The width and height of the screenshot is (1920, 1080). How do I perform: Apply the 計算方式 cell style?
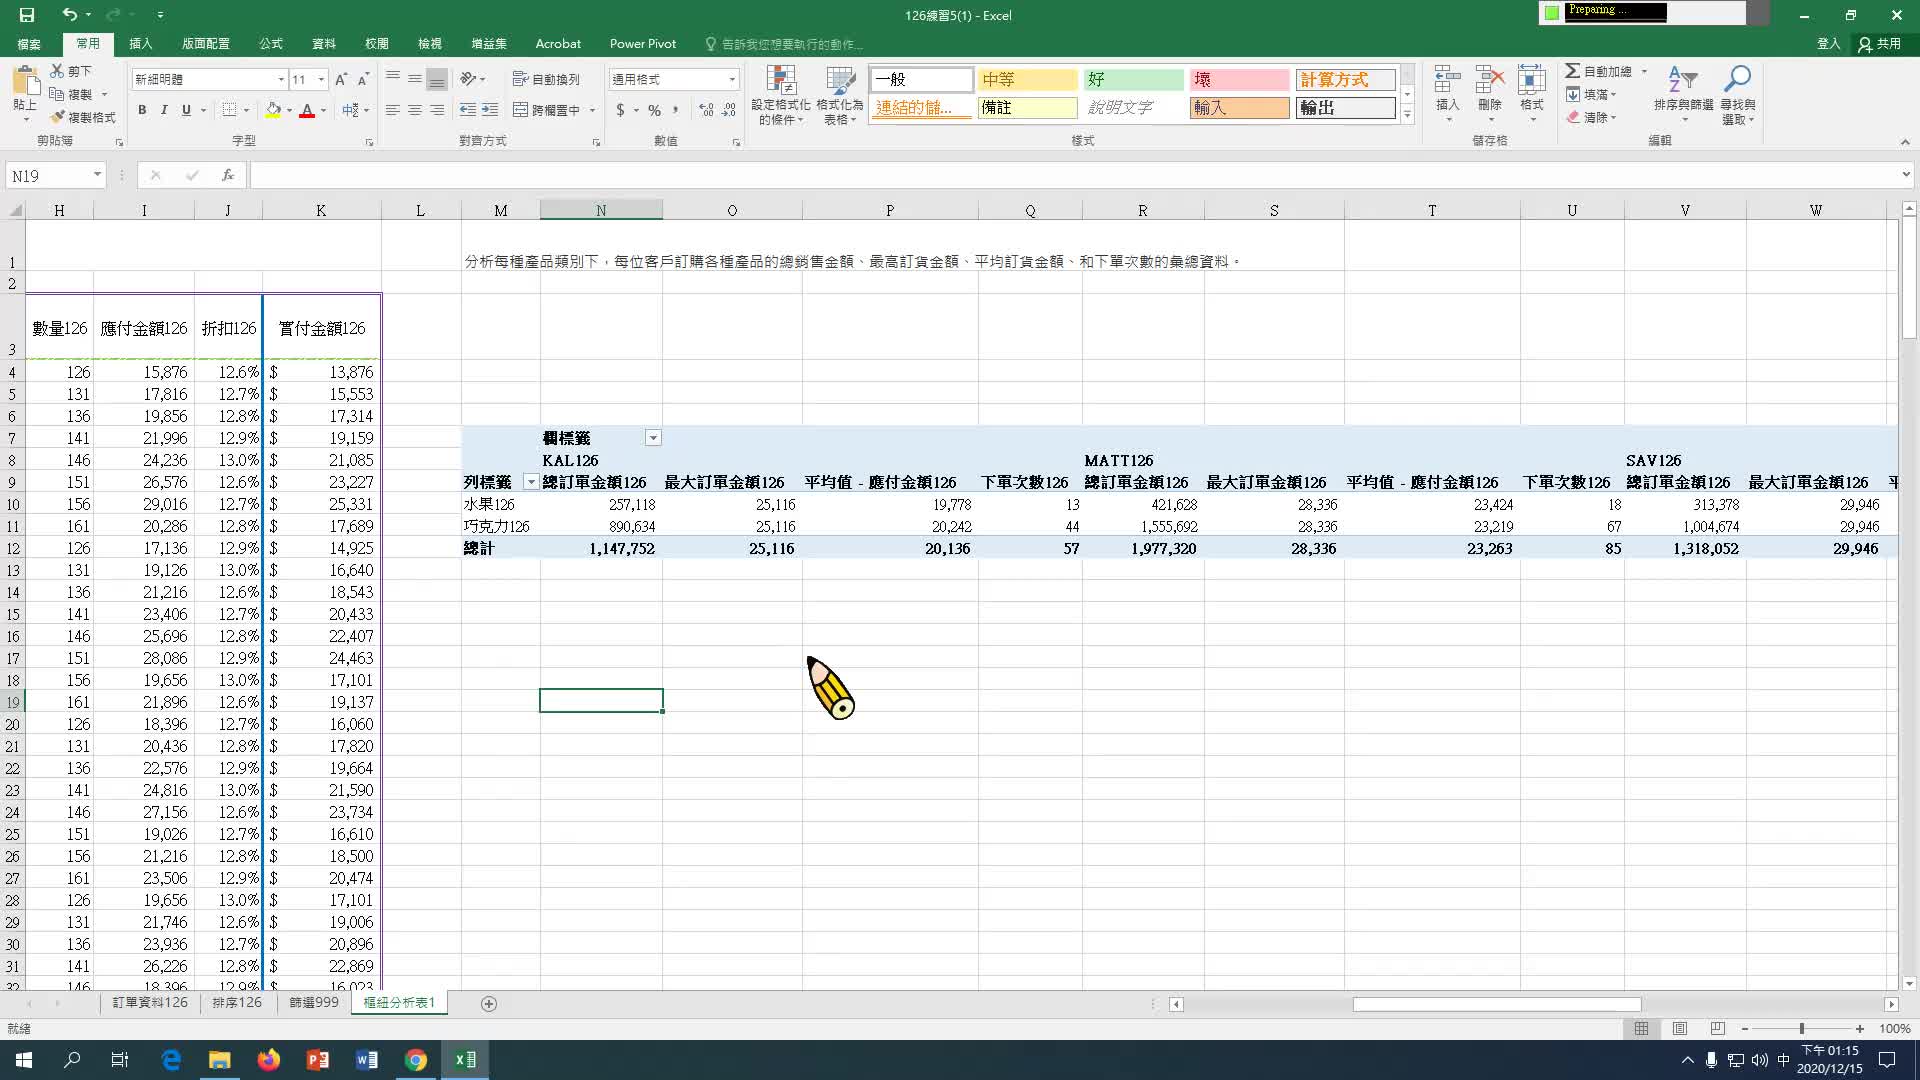coord(1346,79)
